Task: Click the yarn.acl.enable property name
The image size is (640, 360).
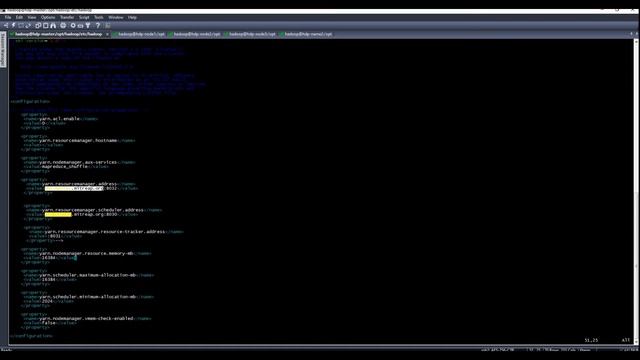Action: tap(60, 119)
